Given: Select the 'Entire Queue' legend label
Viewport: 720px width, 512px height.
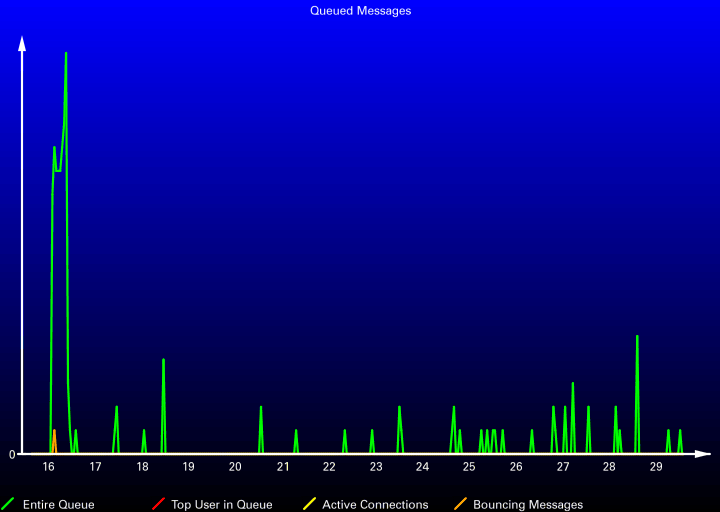Looking at the screenshot, I should tap(58, 505).
